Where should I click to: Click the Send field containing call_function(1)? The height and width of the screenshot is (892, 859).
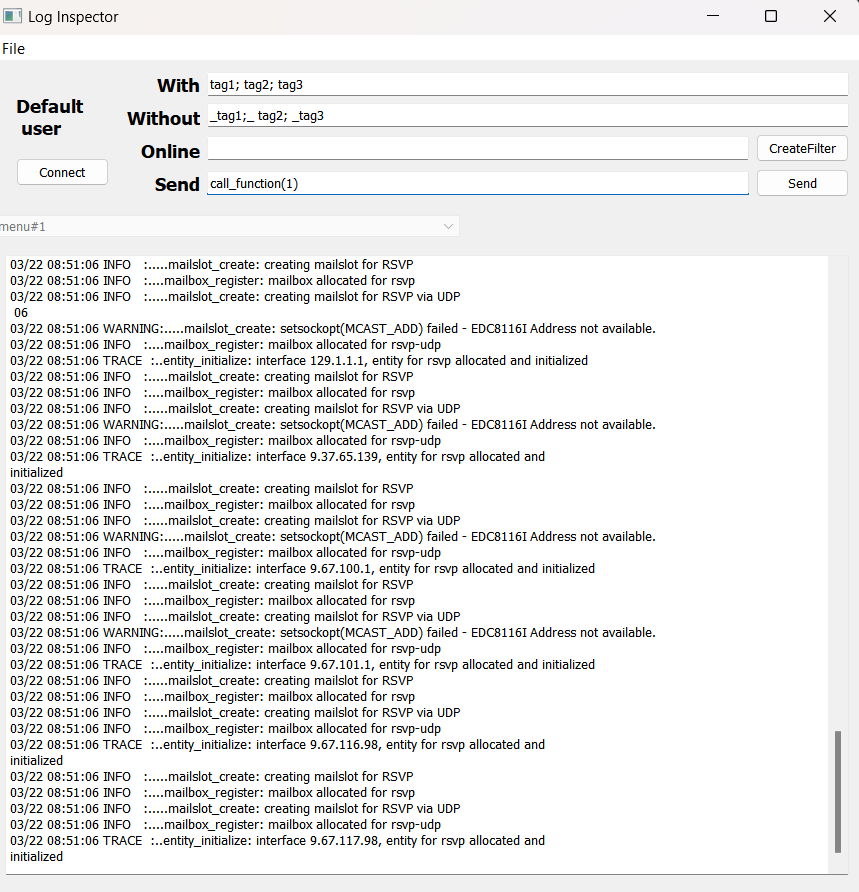[x=477, y=184]
